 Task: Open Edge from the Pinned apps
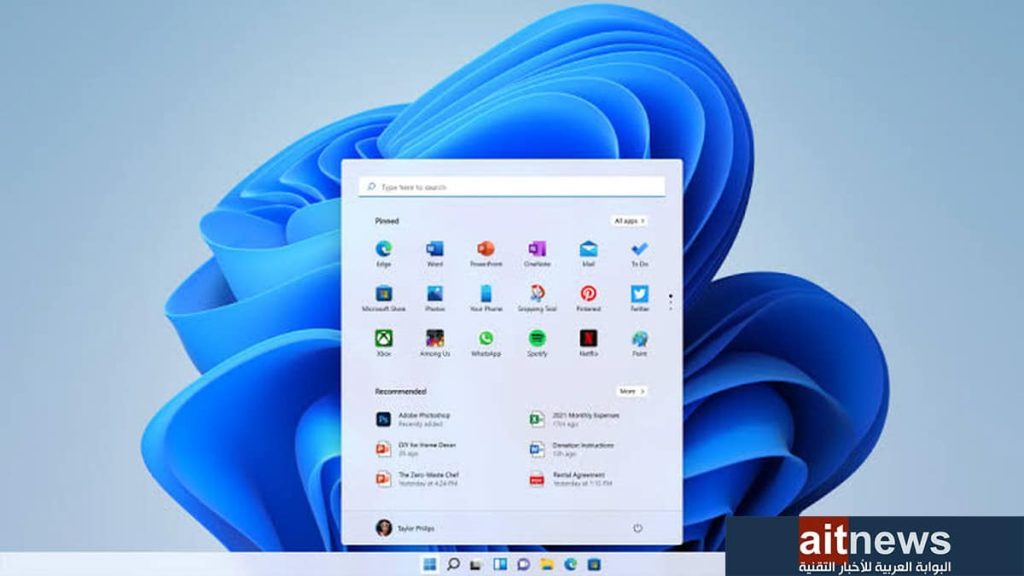coord(383,253)
